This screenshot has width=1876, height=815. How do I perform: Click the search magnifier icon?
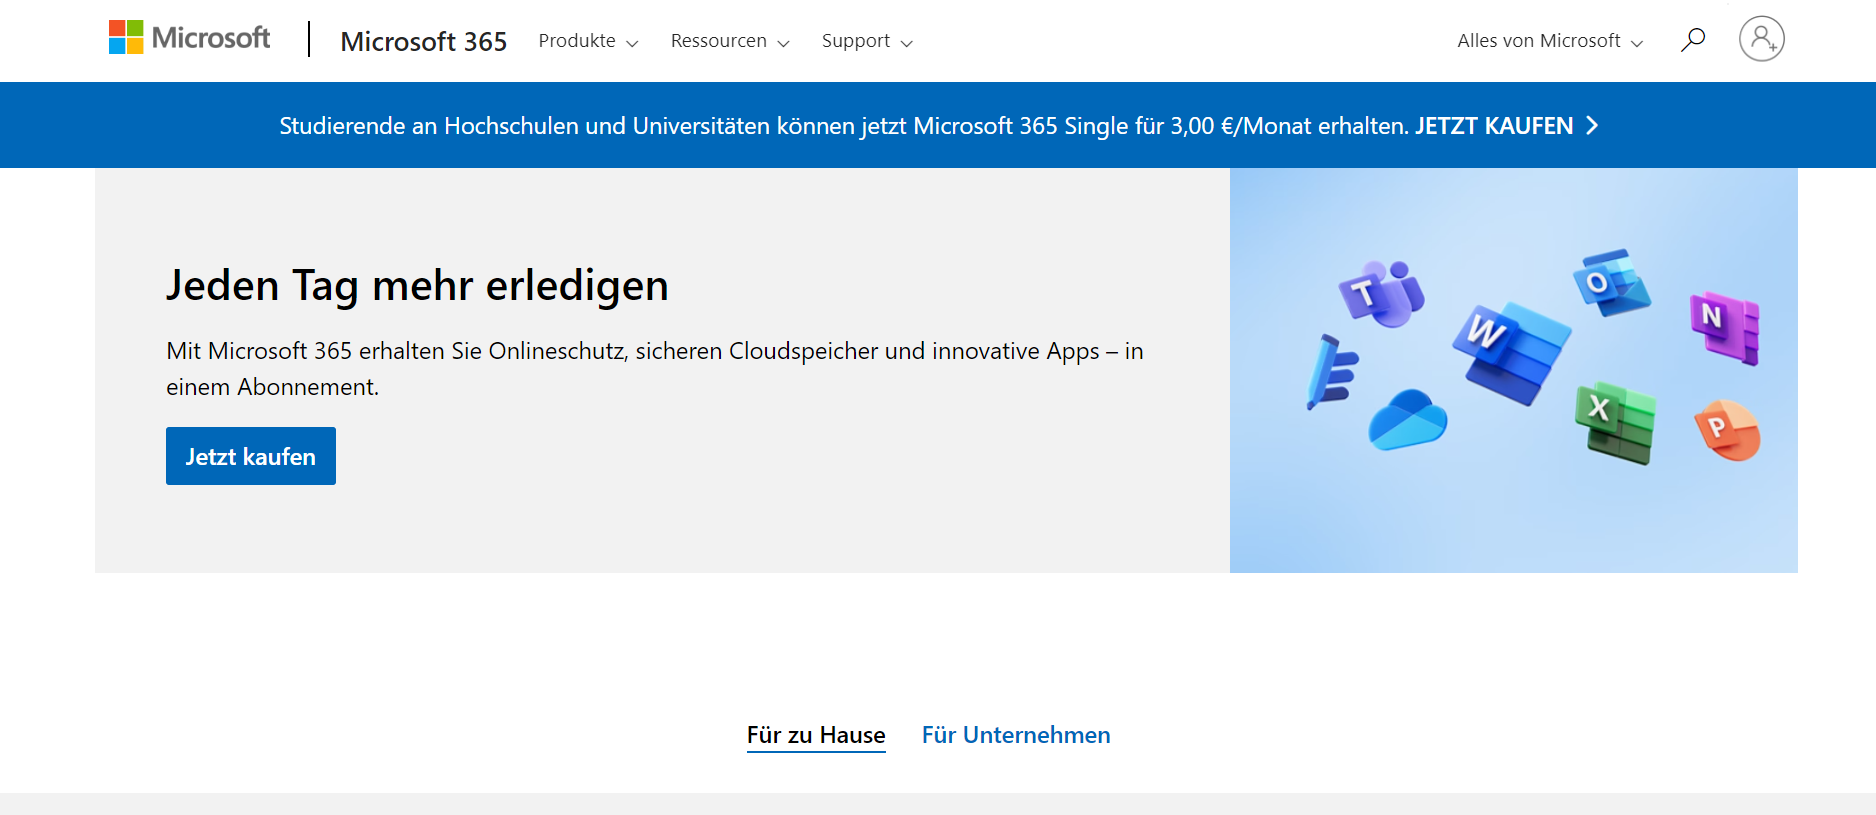pyautogui.click(x=1693, y=40)
